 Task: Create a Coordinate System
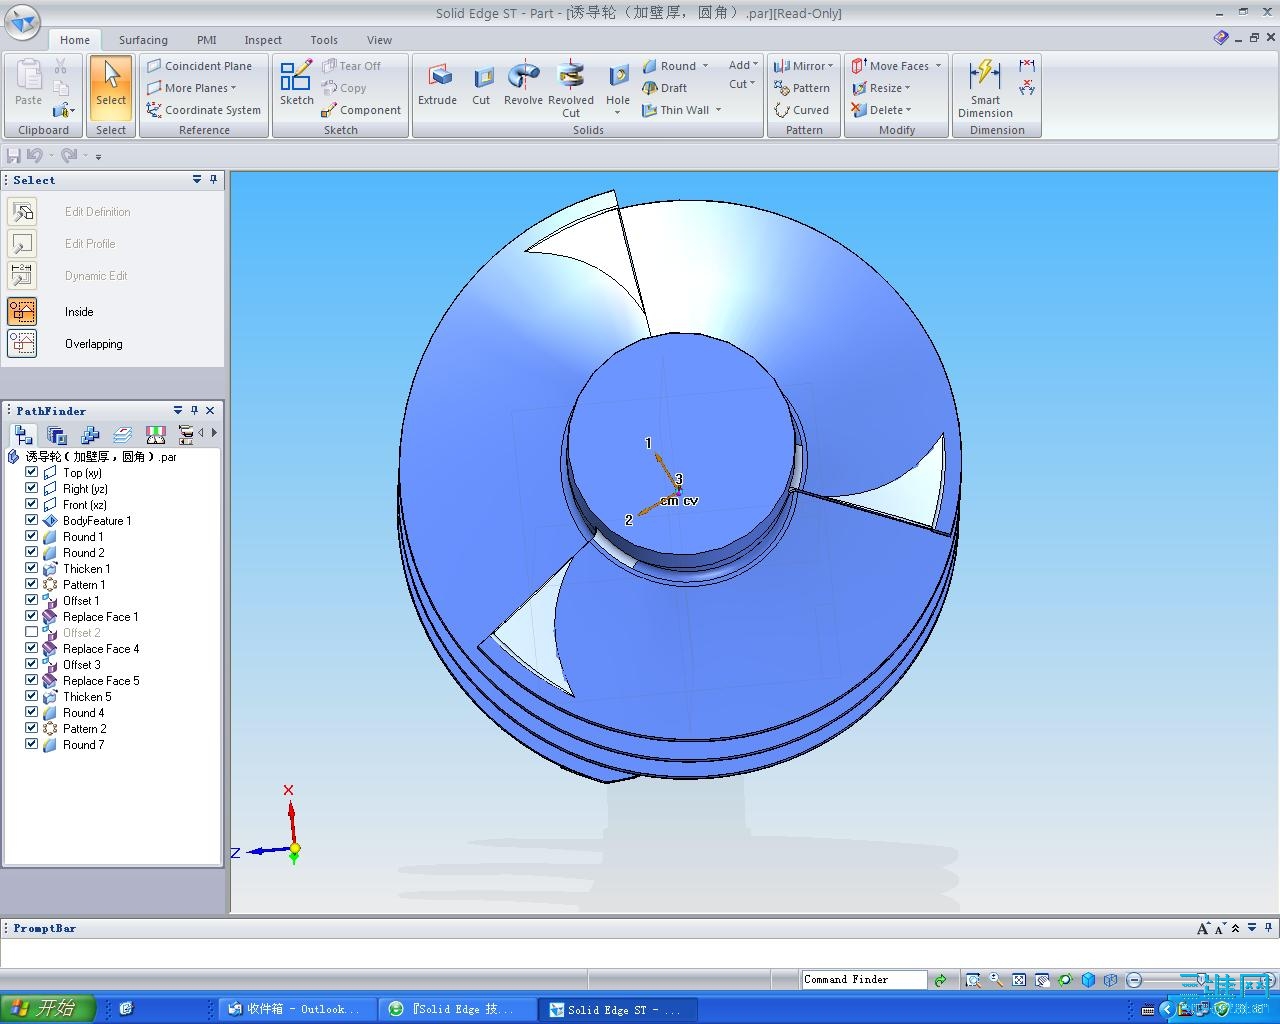[203, 110]
